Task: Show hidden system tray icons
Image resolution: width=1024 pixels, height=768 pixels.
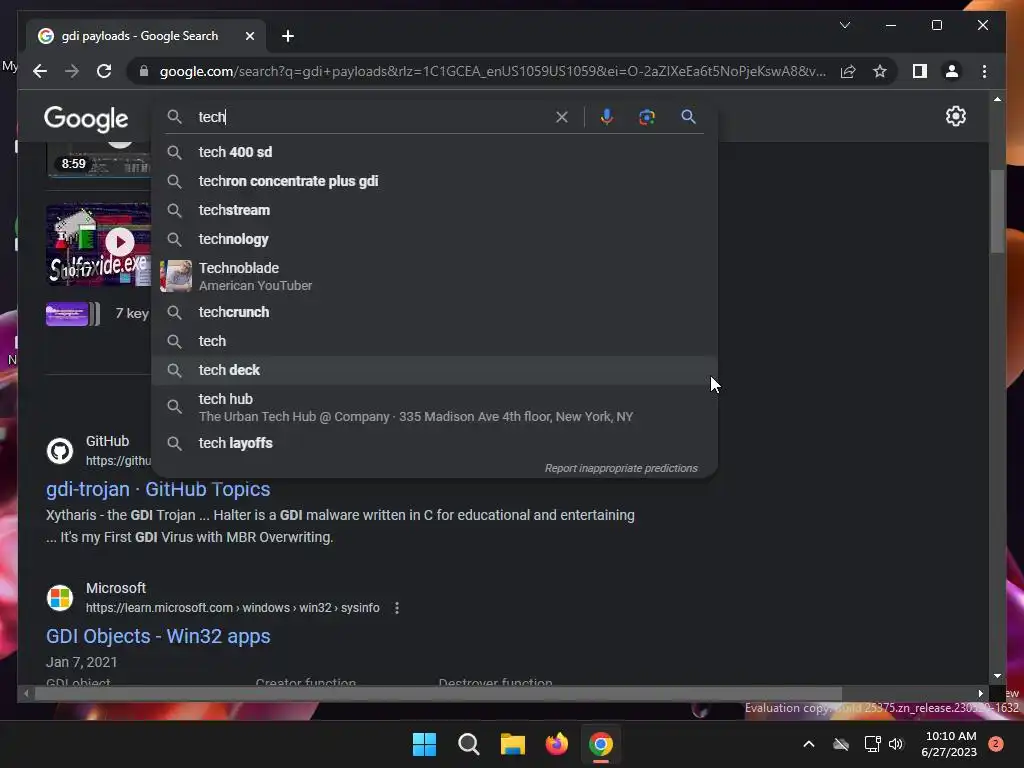Action: pyautogui.click(x=808, y=744)
